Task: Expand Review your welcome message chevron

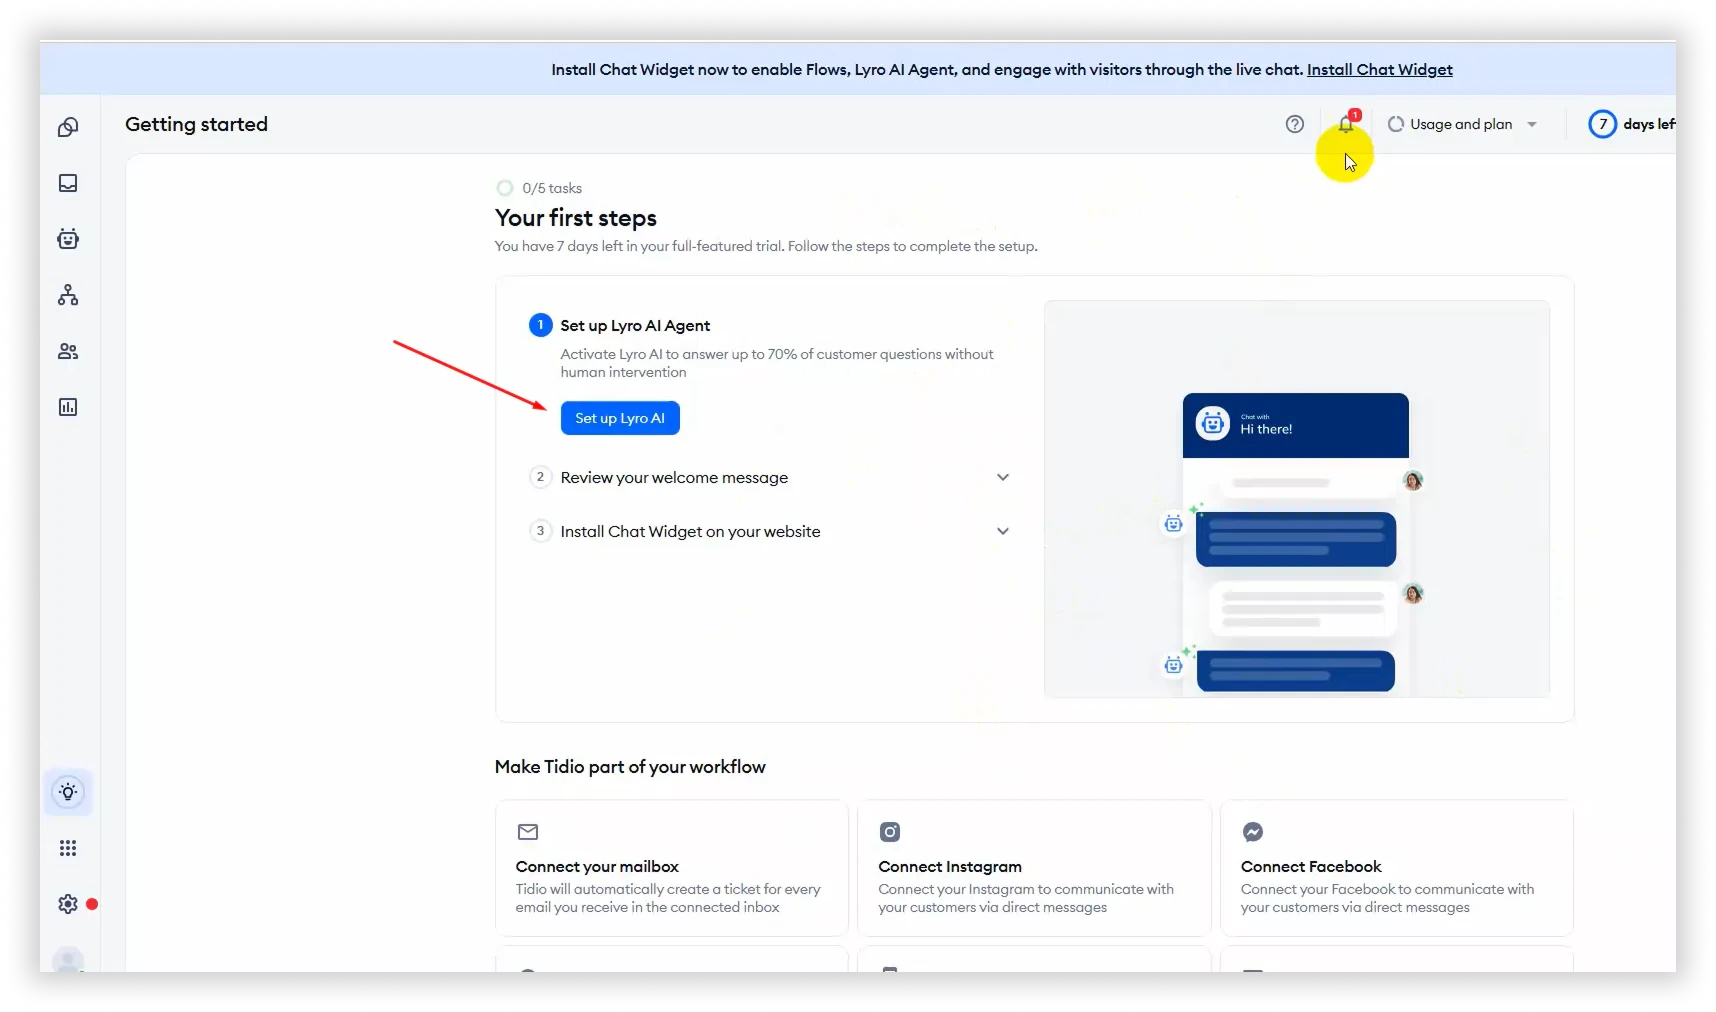Action: click(1003, 477)
